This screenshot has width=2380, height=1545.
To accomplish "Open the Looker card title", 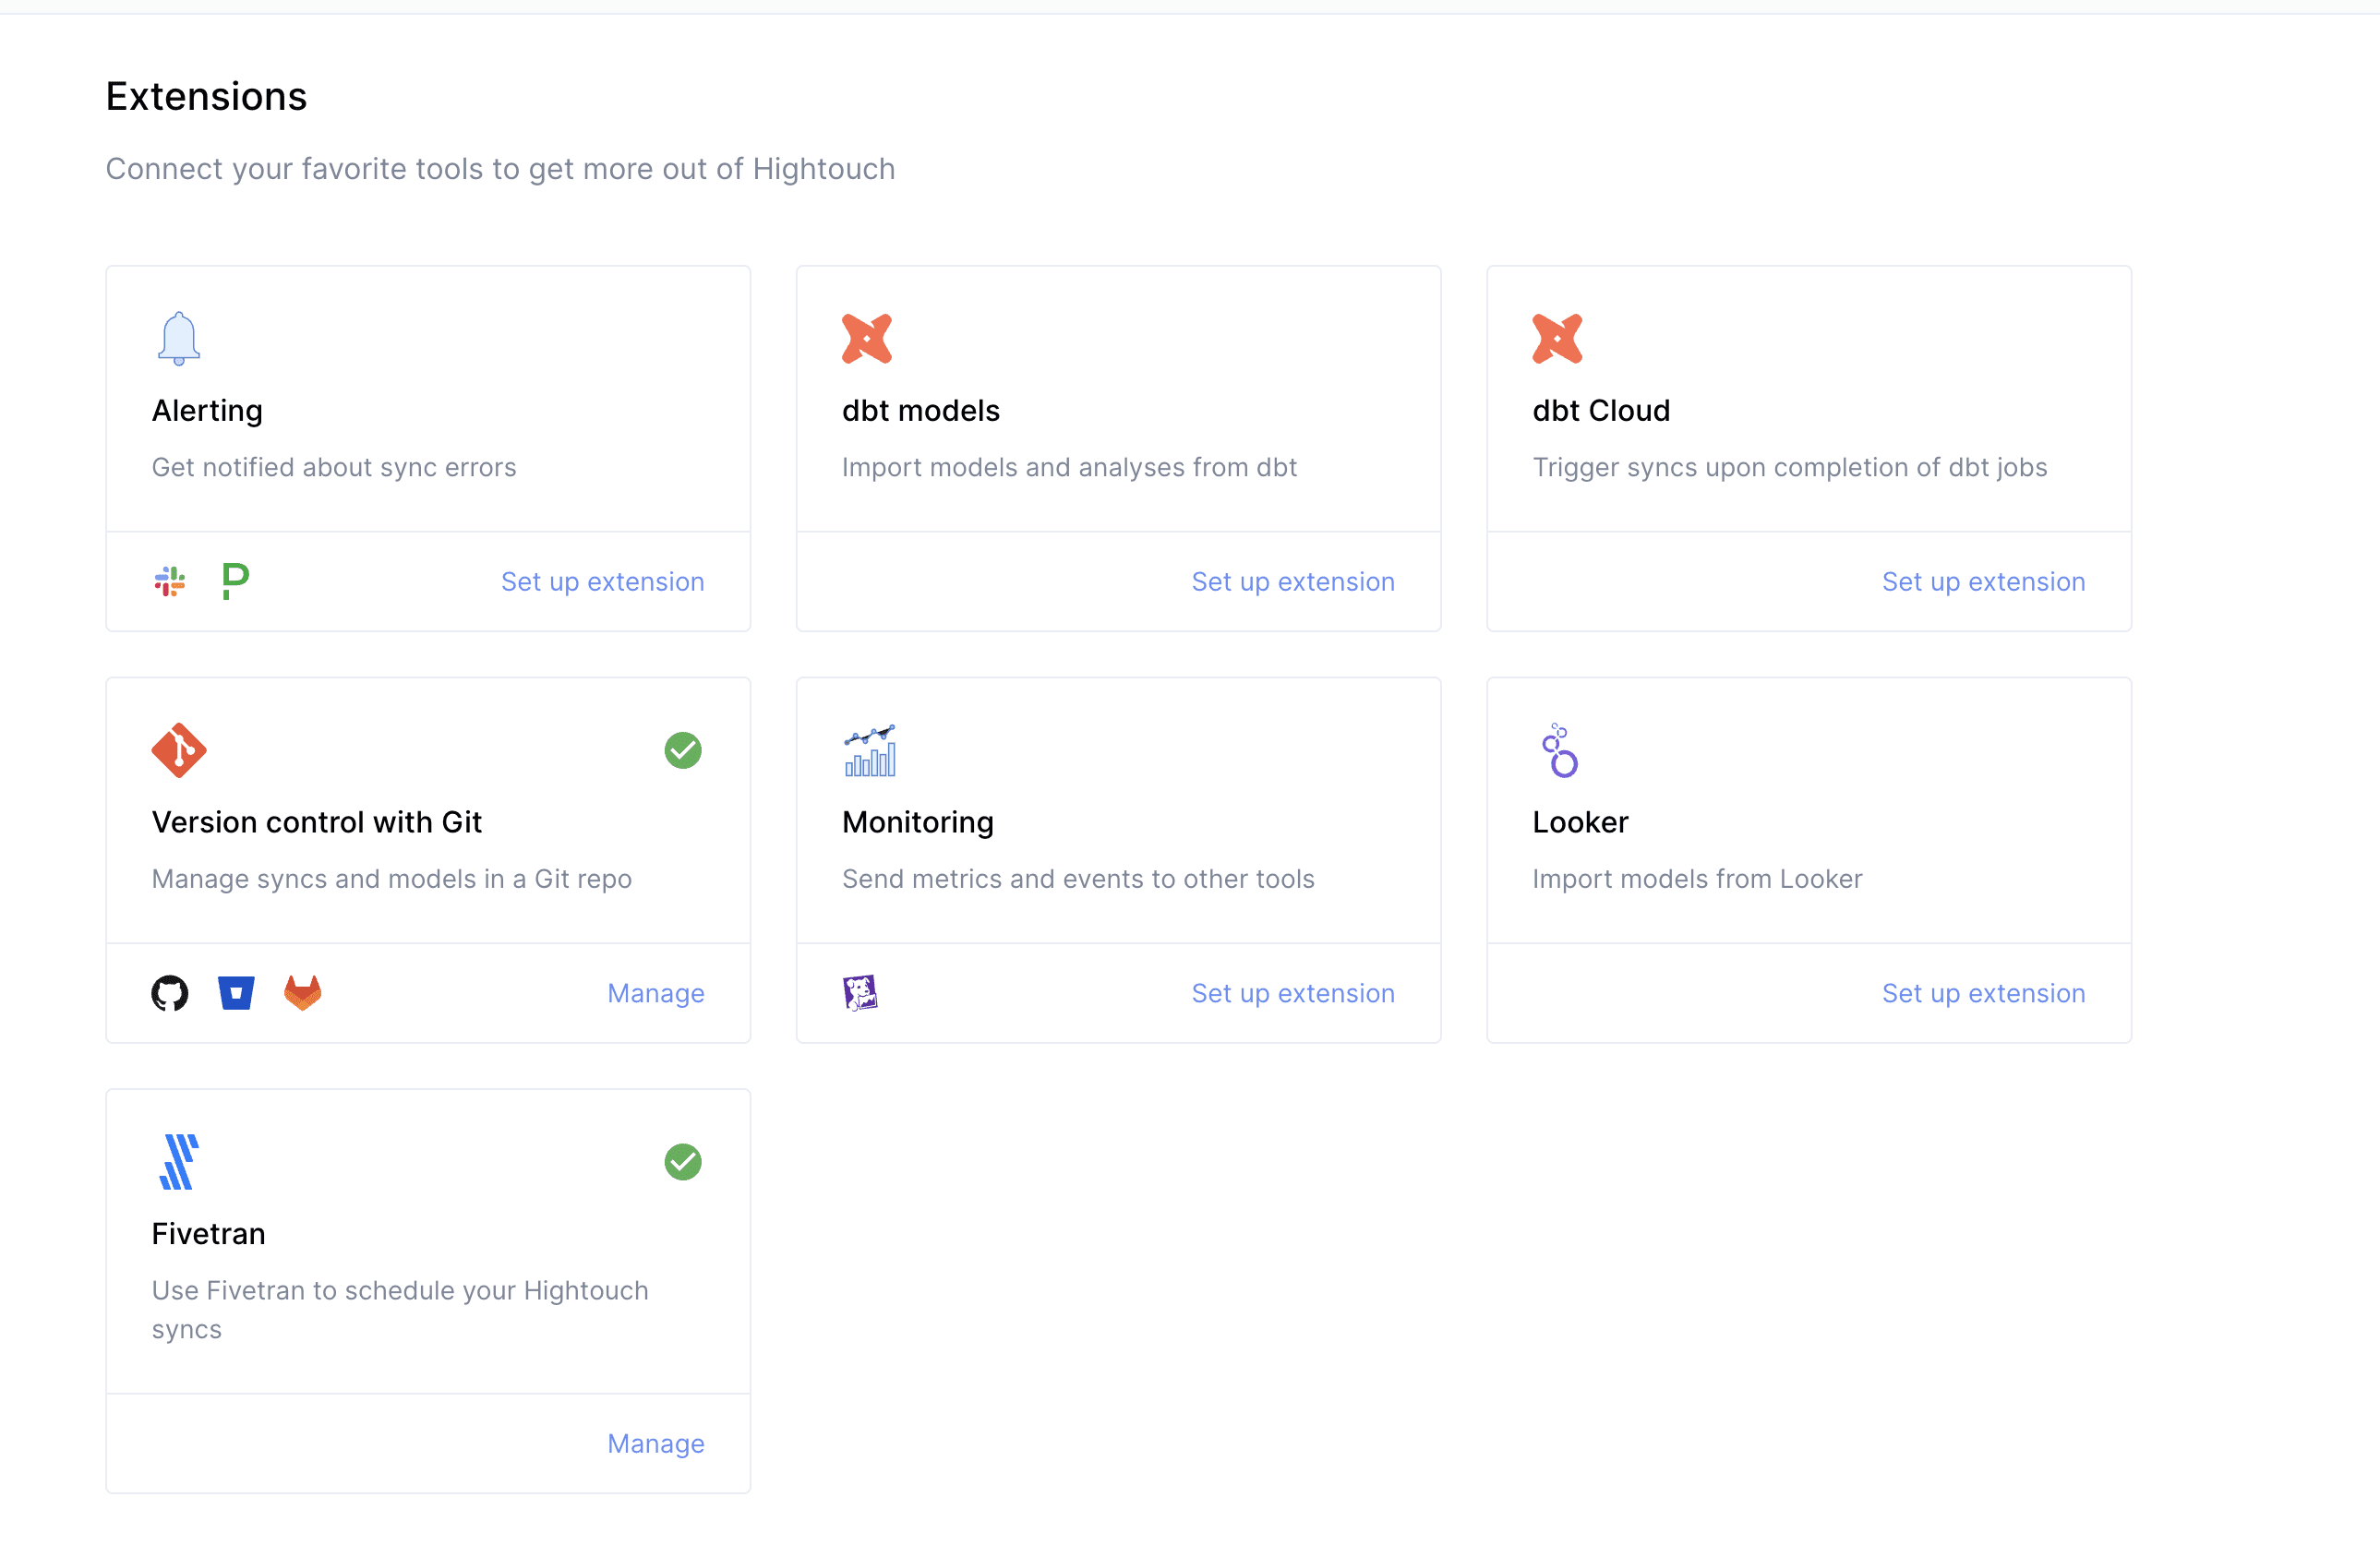I will (1580, 822).
